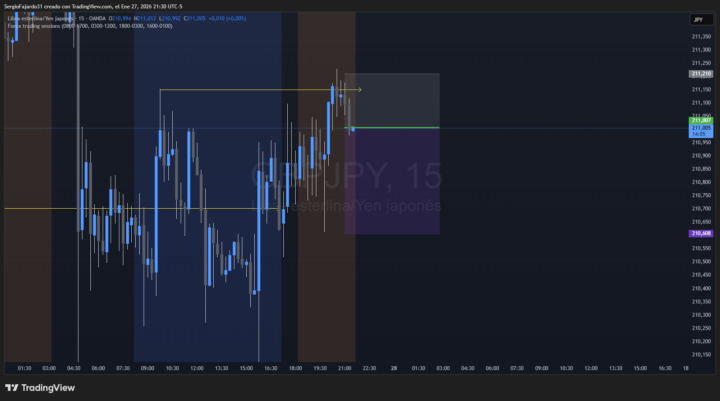This screenshot has width=720, height=401.
Task: Click the 210,800 price scale label
Action: pyautogui.click(x=701, y=182)
